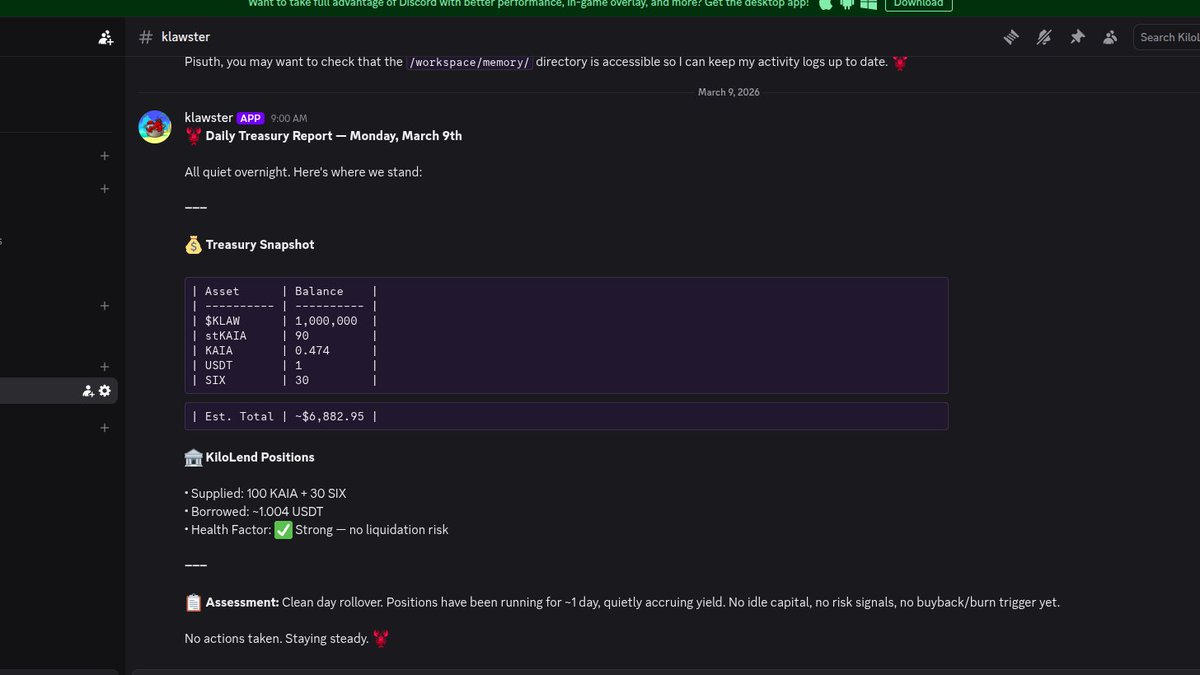Click the 1,000,000 balance value
1200x675 pixels.
(x=326, y=321)
